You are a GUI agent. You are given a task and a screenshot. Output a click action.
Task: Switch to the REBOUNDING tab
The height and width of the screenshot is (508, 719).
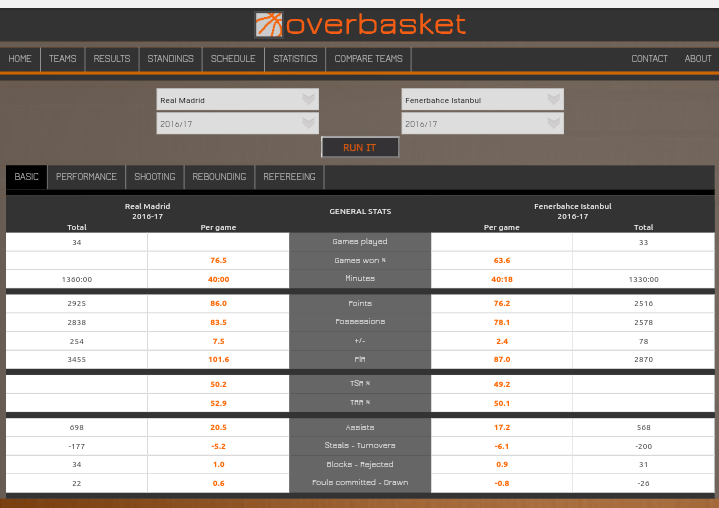click(219, 177)
